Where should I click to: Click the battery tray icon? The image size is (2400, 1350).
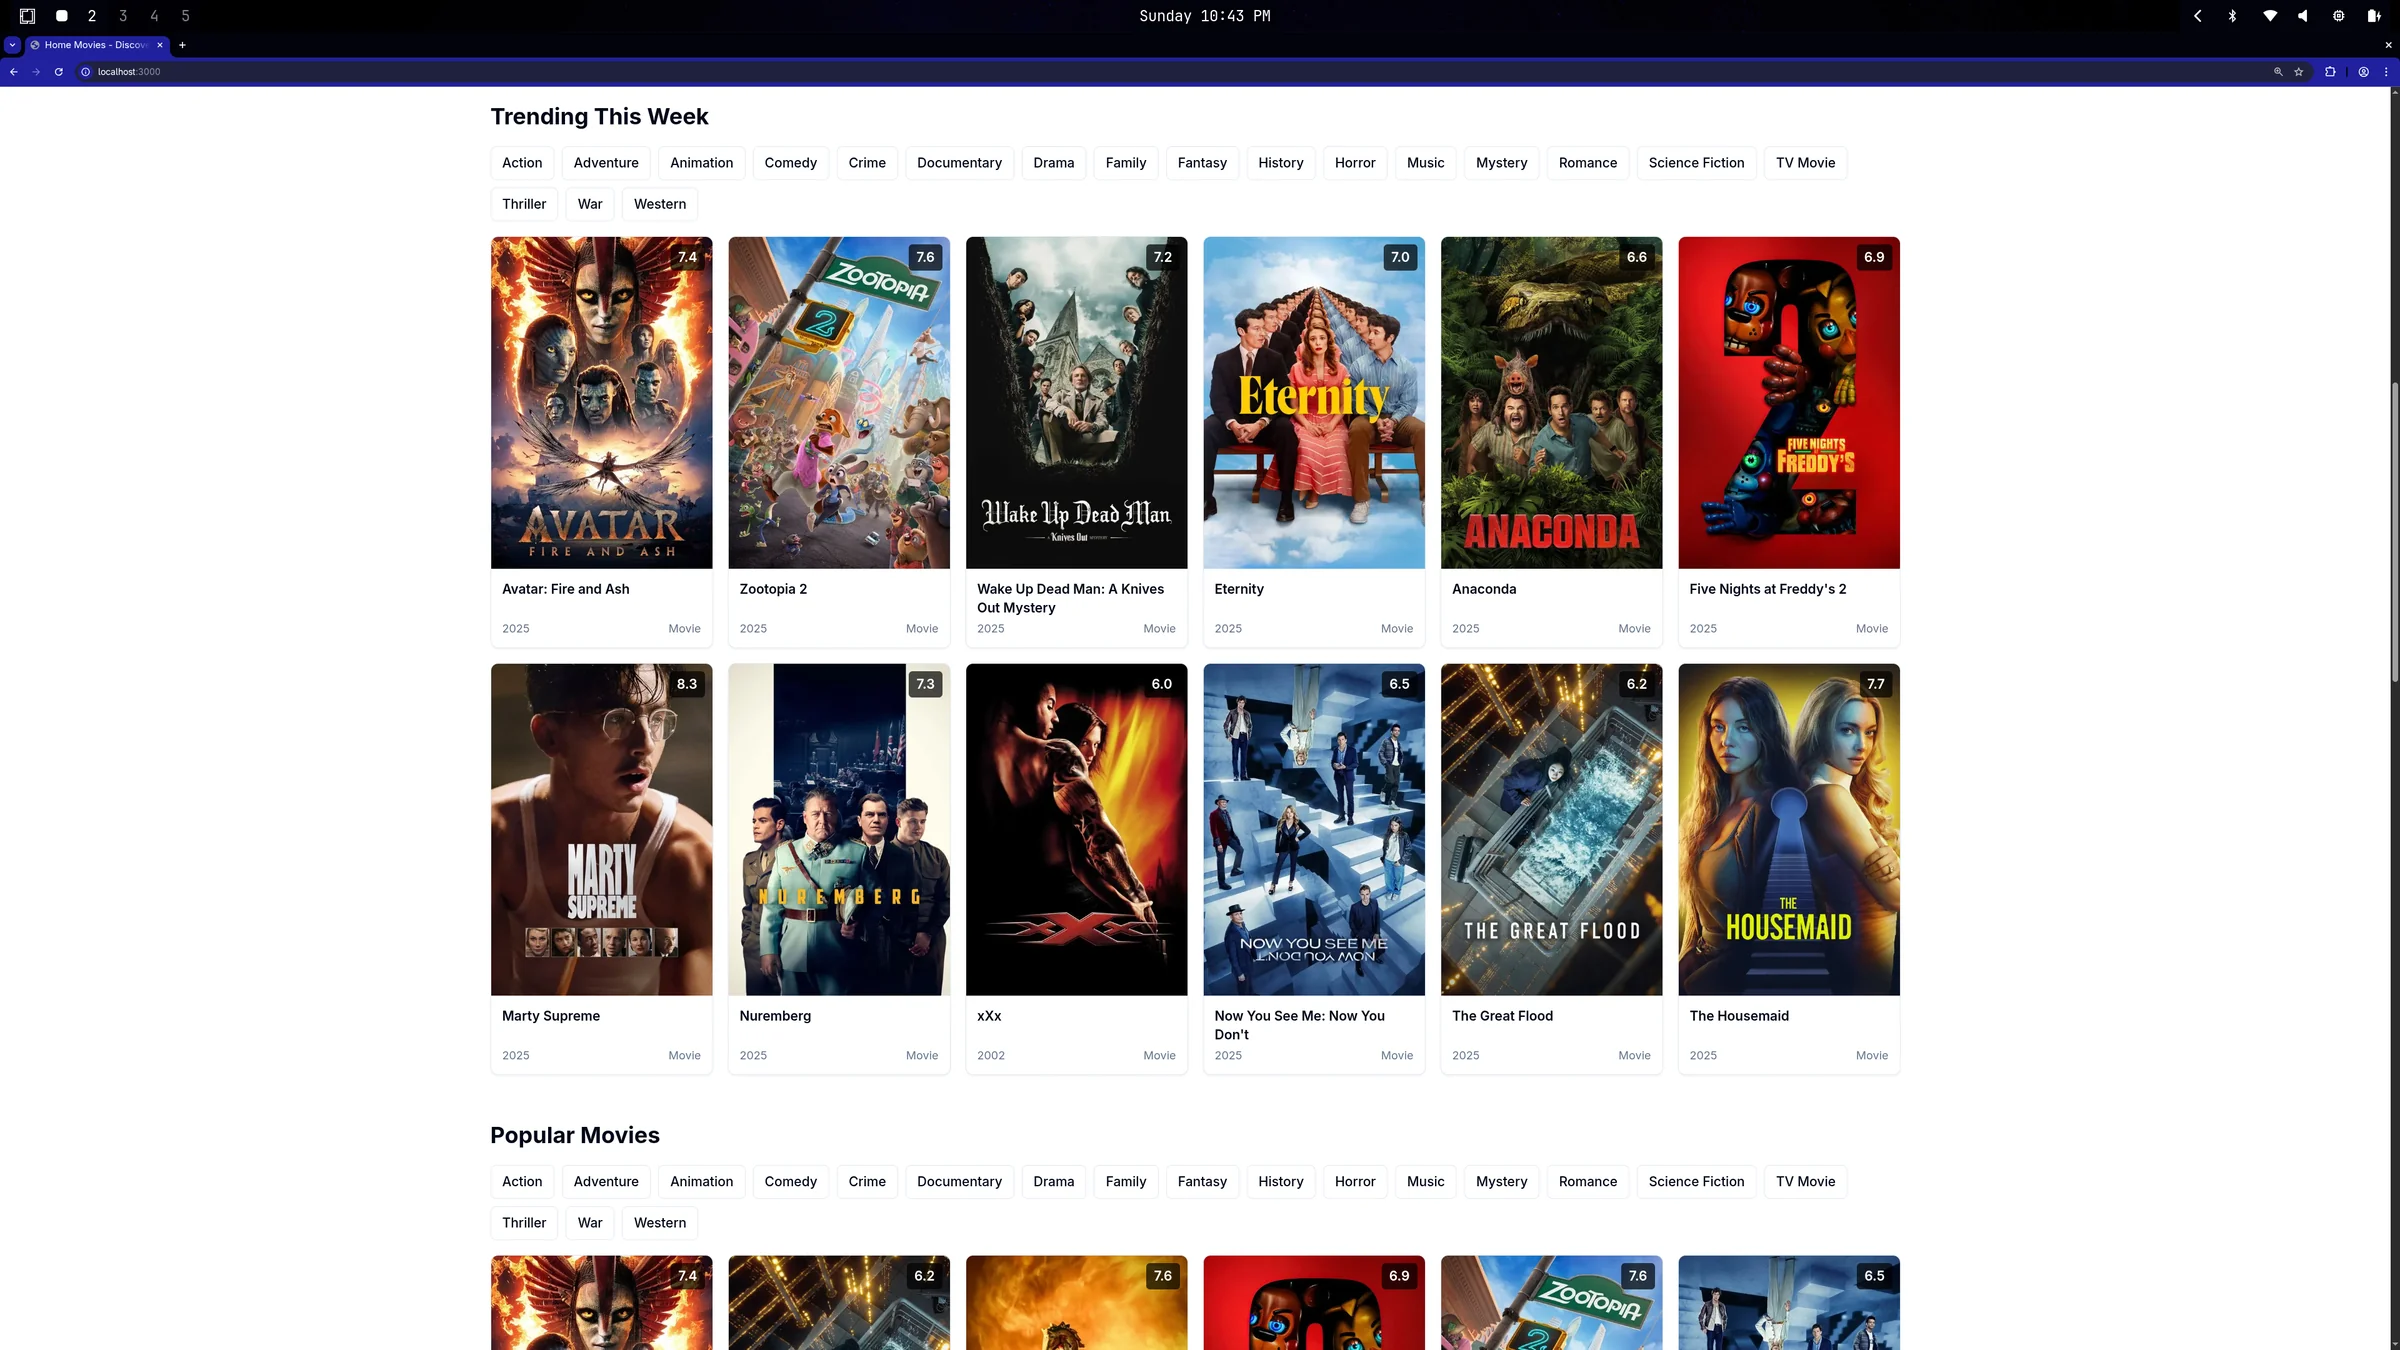coord(2373,16)
